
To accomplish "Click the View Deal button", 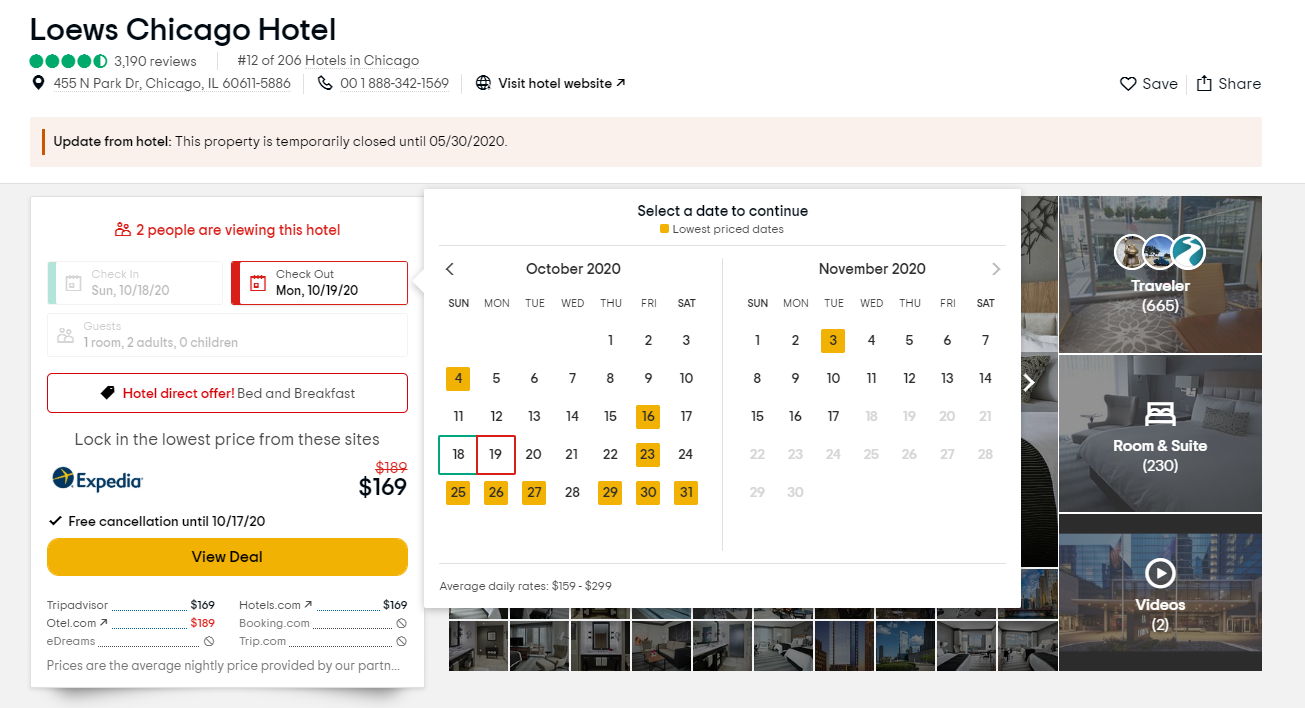I will [x=227, y=557].
